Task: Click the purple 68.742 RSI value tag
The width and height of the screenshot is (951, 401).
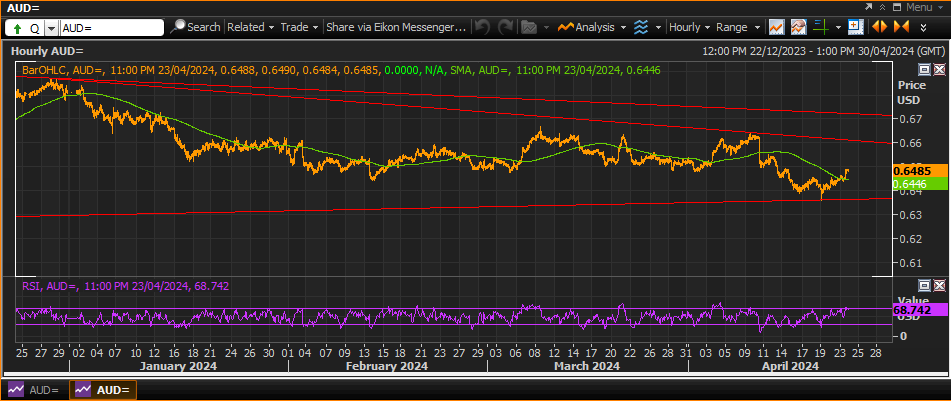Action: coord(921,309)
